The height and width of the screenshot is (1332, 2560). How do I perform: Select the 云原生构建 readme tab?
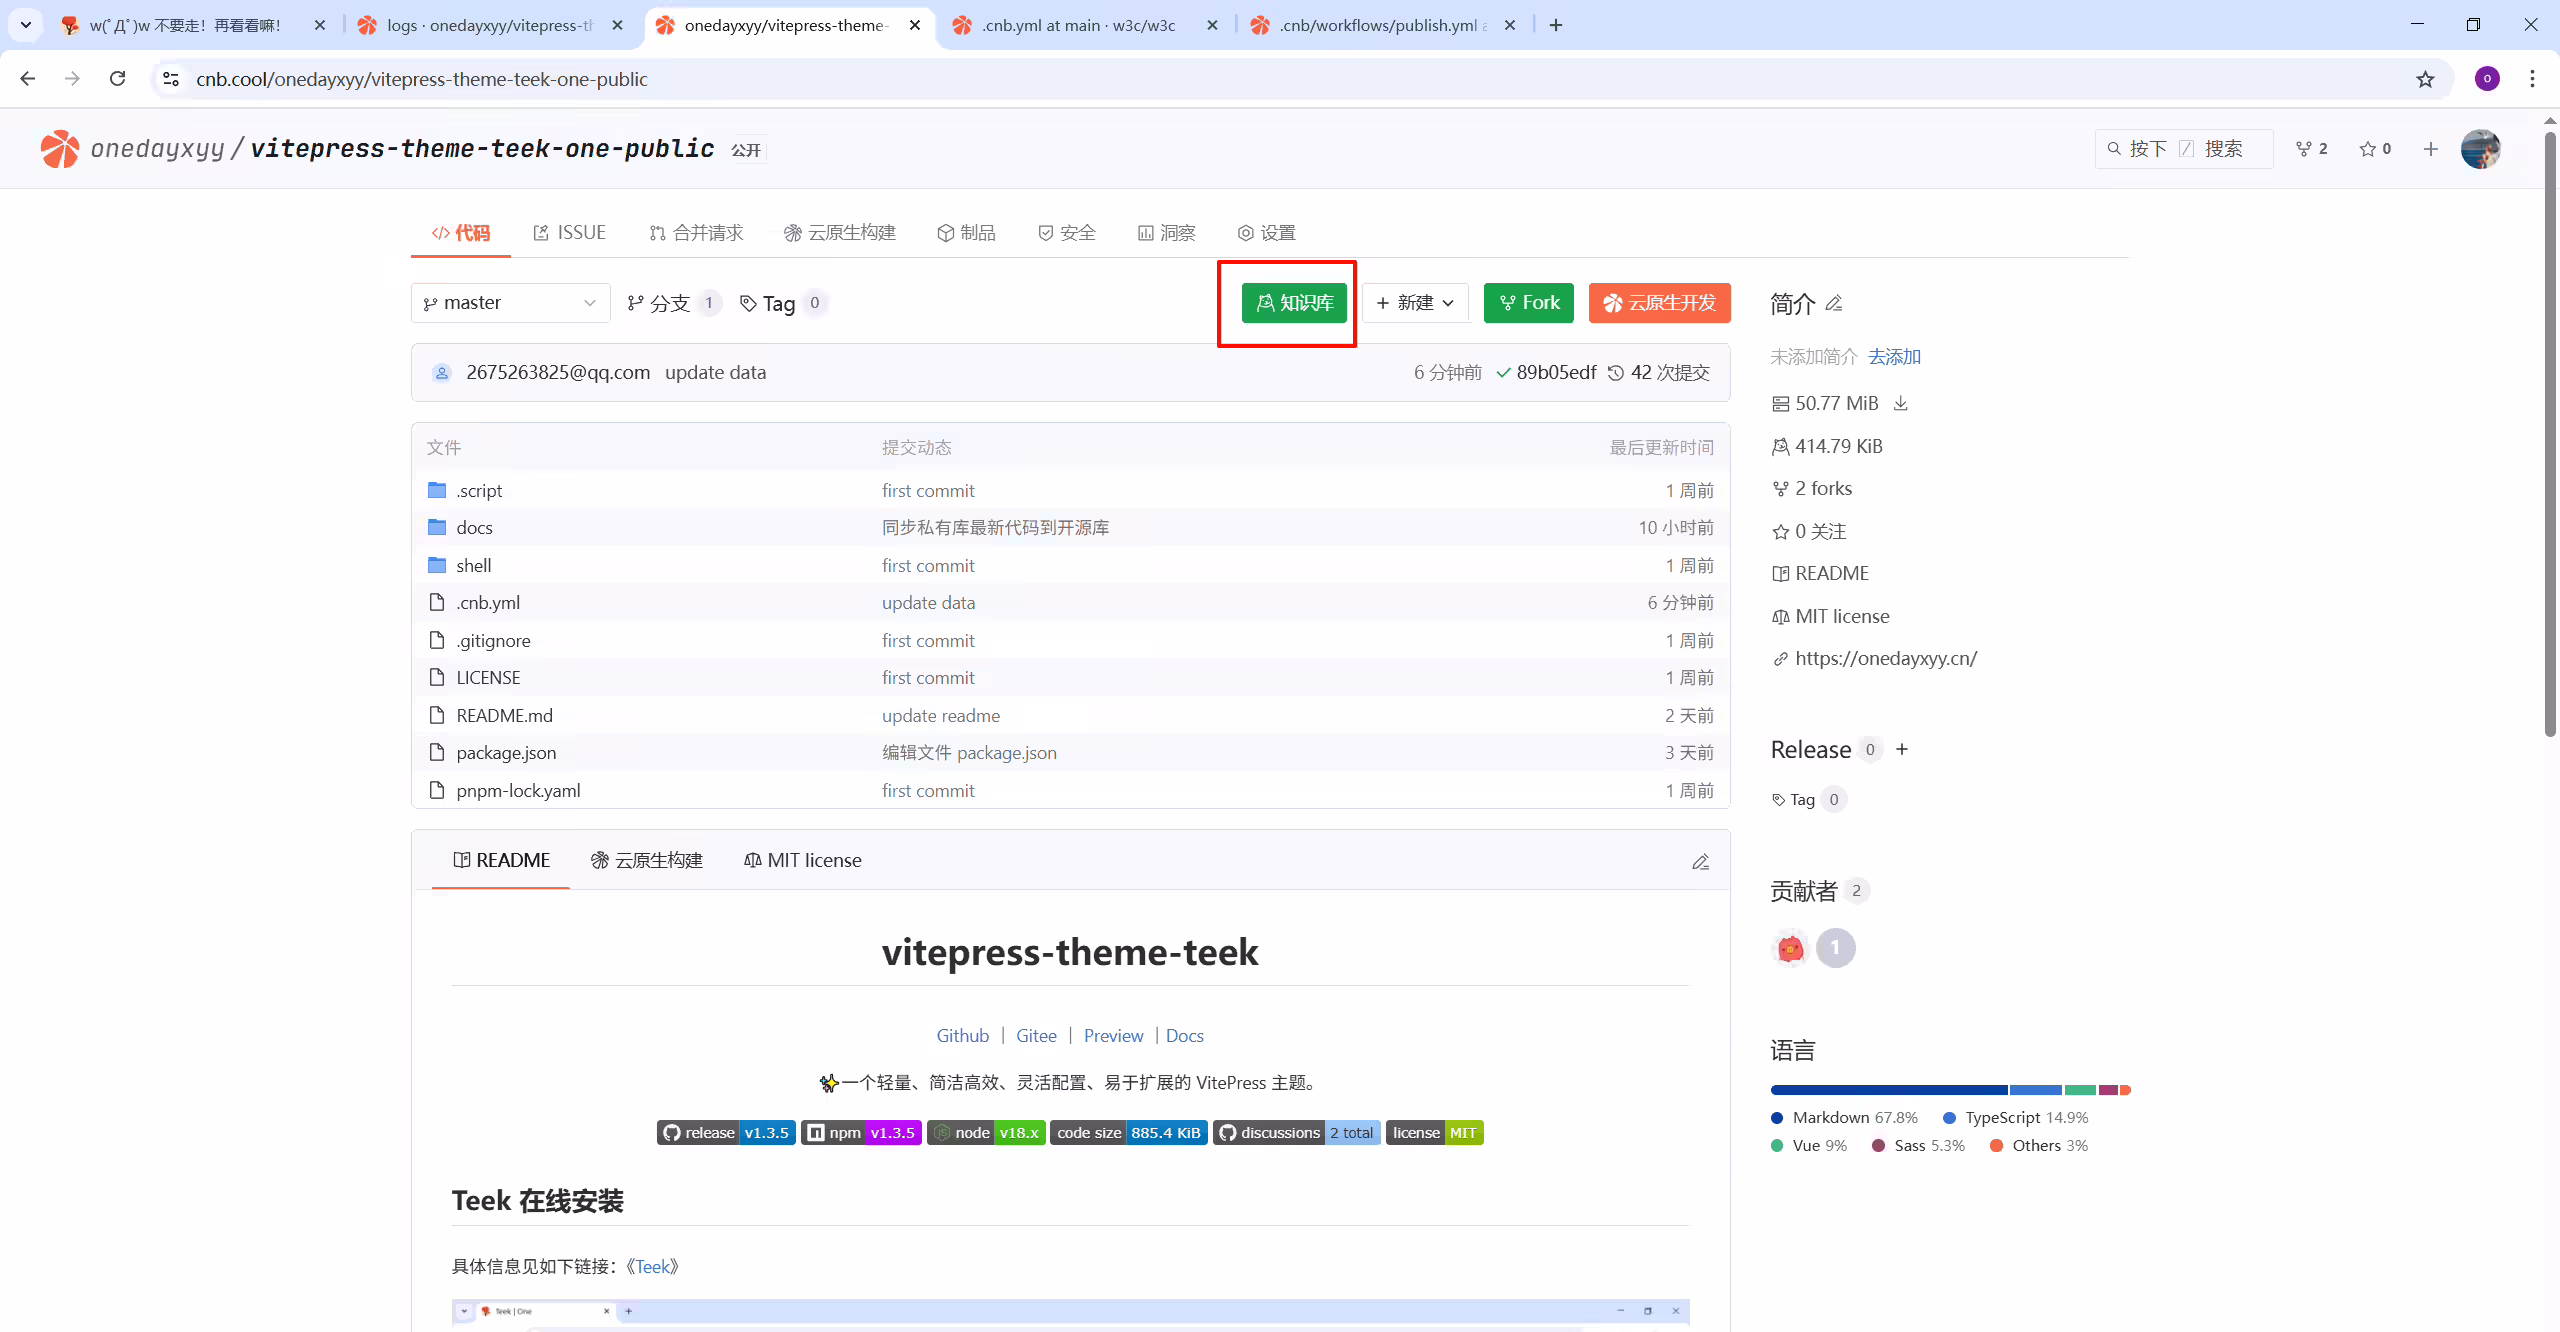(646, 860)
